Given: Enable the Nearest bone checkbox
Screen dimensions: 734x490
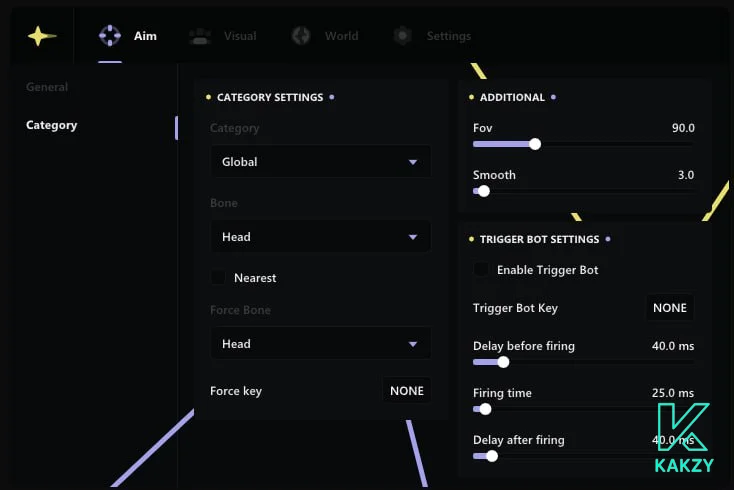Looking at the screenshot, I should (218, 278).
